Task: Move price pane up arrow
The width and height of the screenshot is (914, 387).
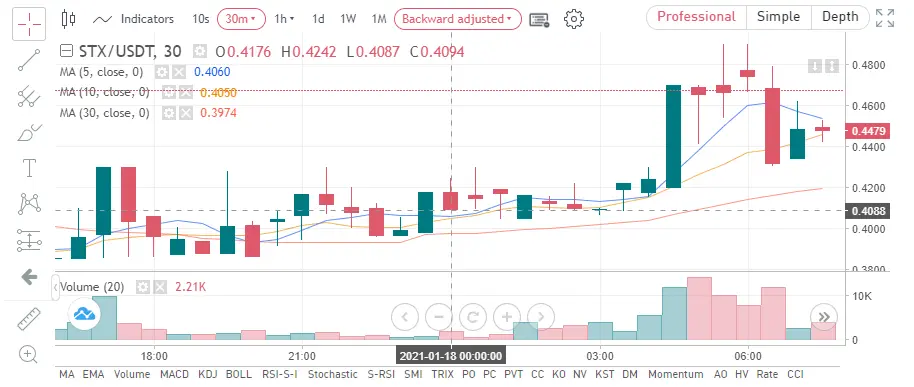Action: (832, 66)
